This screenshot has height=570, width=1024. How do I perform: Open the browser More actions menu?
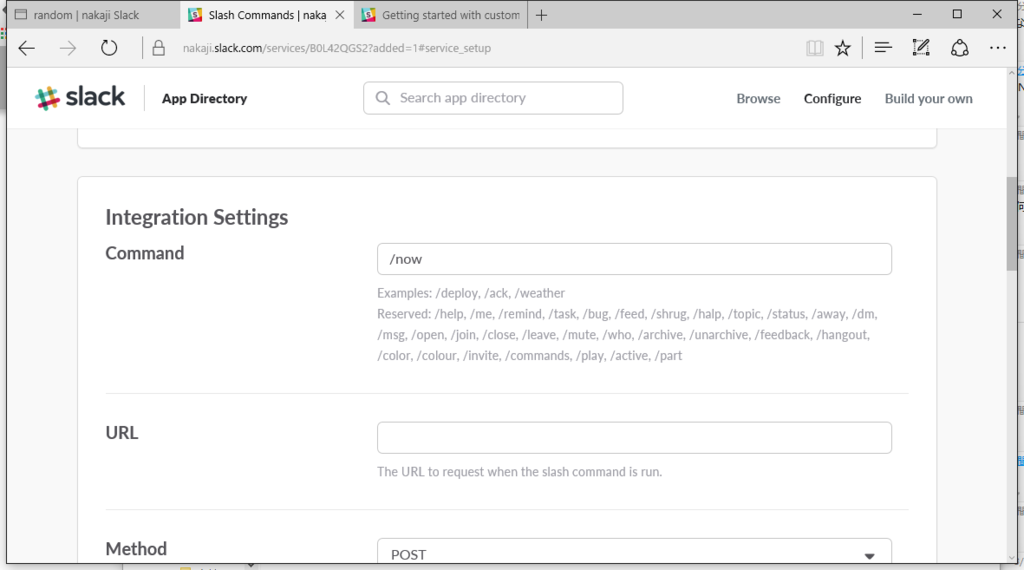click(x=997, y=48)
